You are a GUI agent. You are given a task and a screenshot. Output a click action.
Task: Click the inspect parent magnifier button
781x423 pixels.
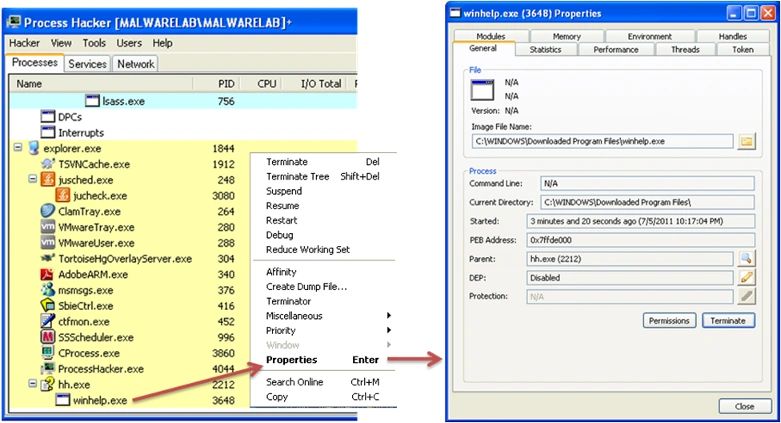pyautogui.click(x=746, y=258)
